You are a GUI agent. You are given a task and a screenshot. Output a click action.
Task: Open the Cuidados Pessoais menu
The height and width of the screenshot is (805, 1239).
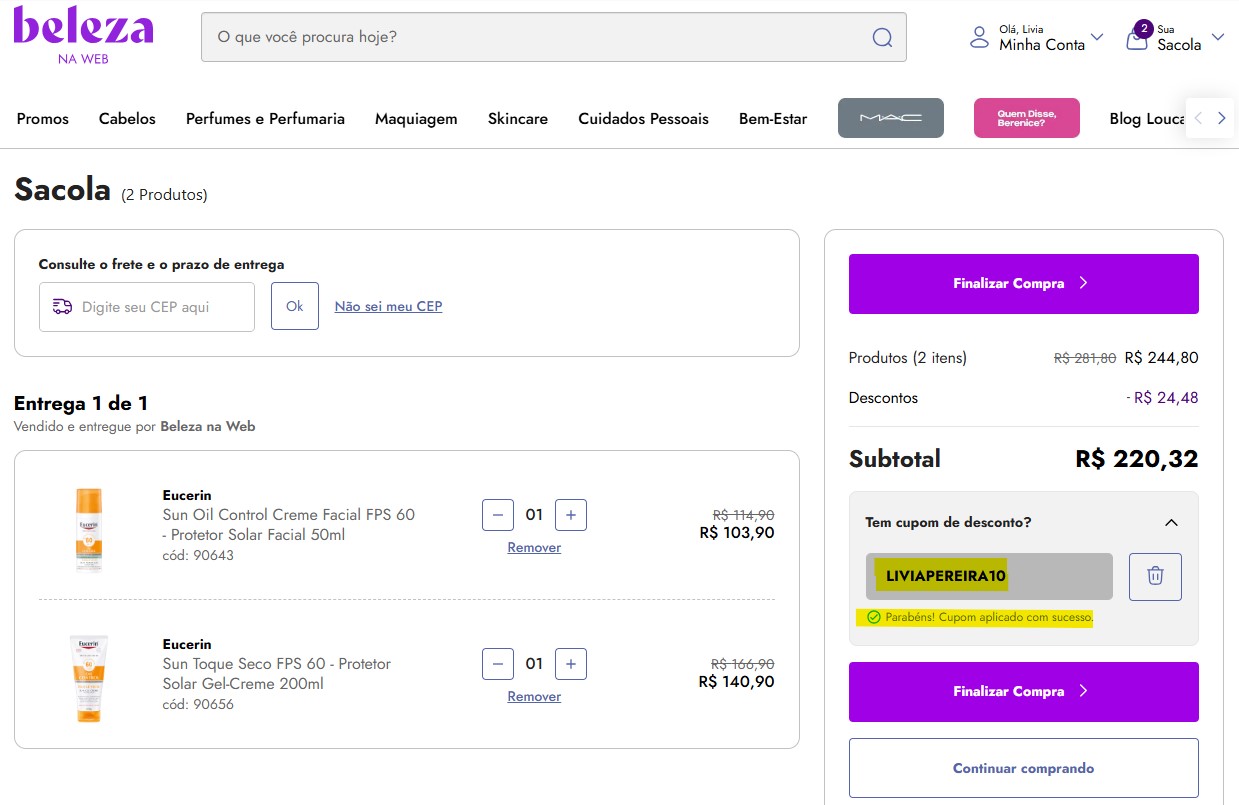tap(643, 119)
